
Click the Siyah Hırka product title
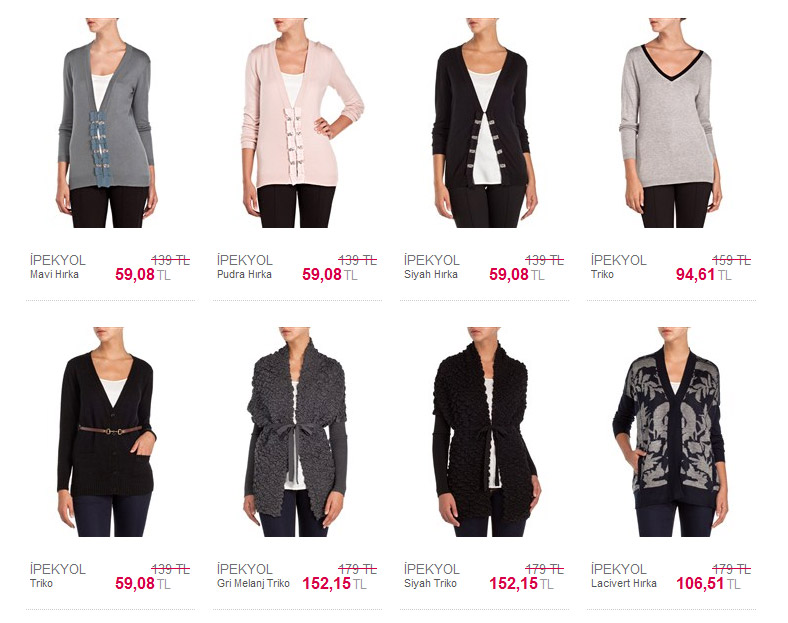[431, 274]
